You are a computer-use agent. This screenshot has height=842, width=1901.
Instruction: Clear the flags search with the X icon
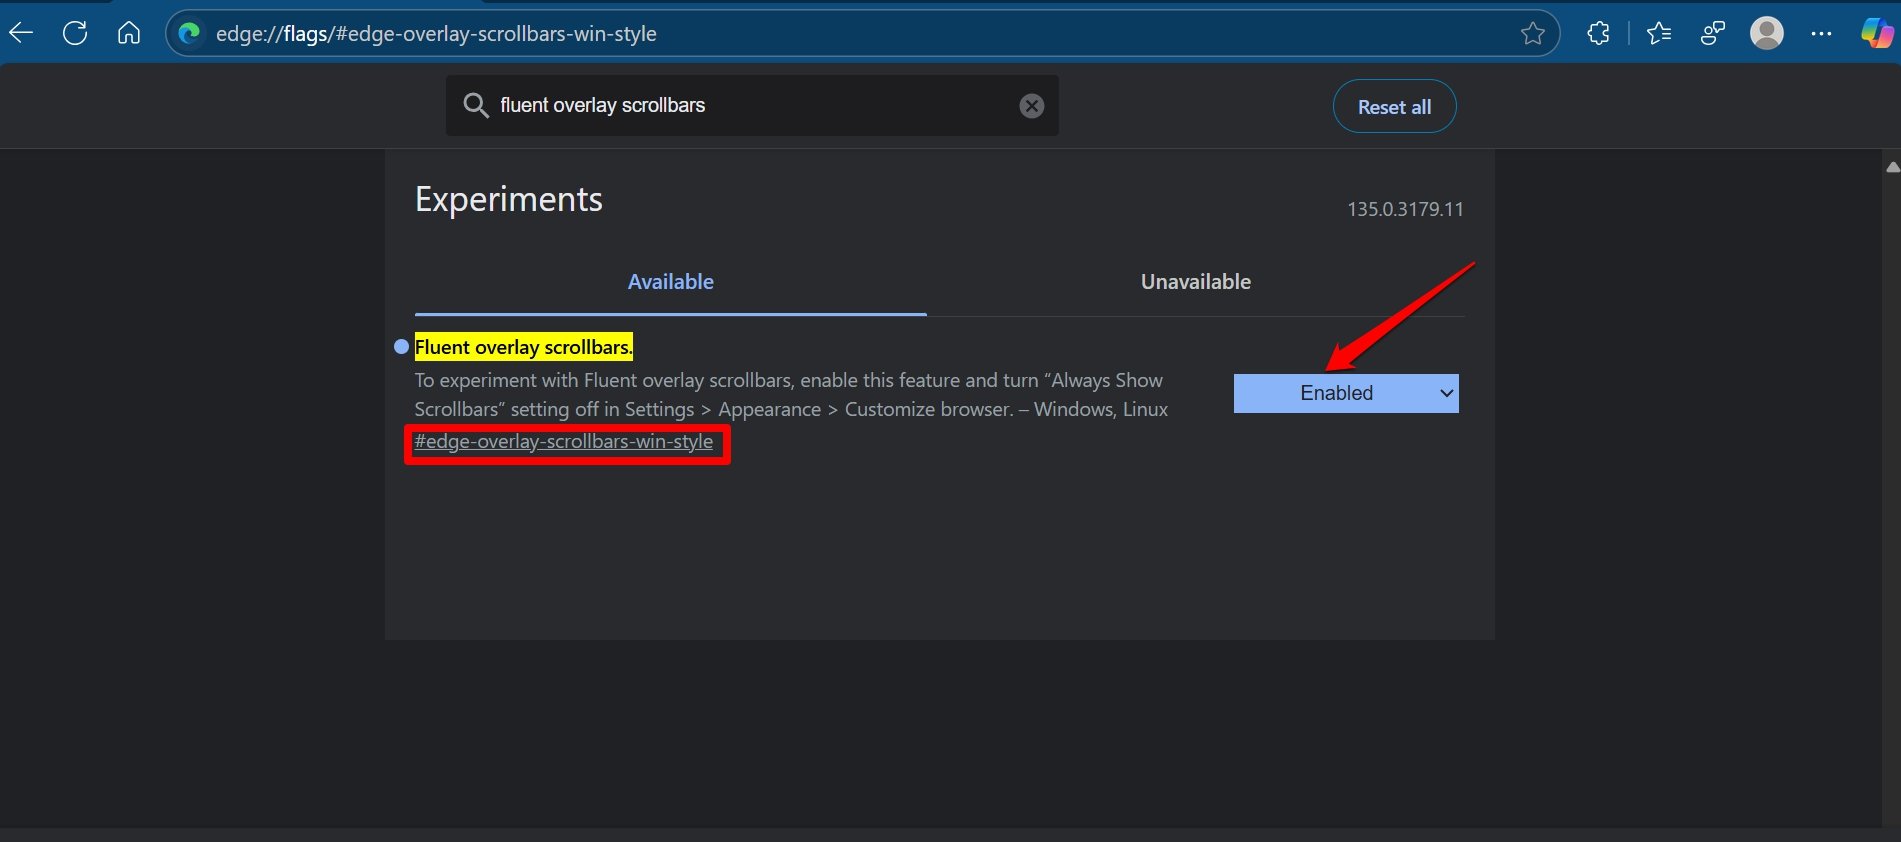[1032, 106]
